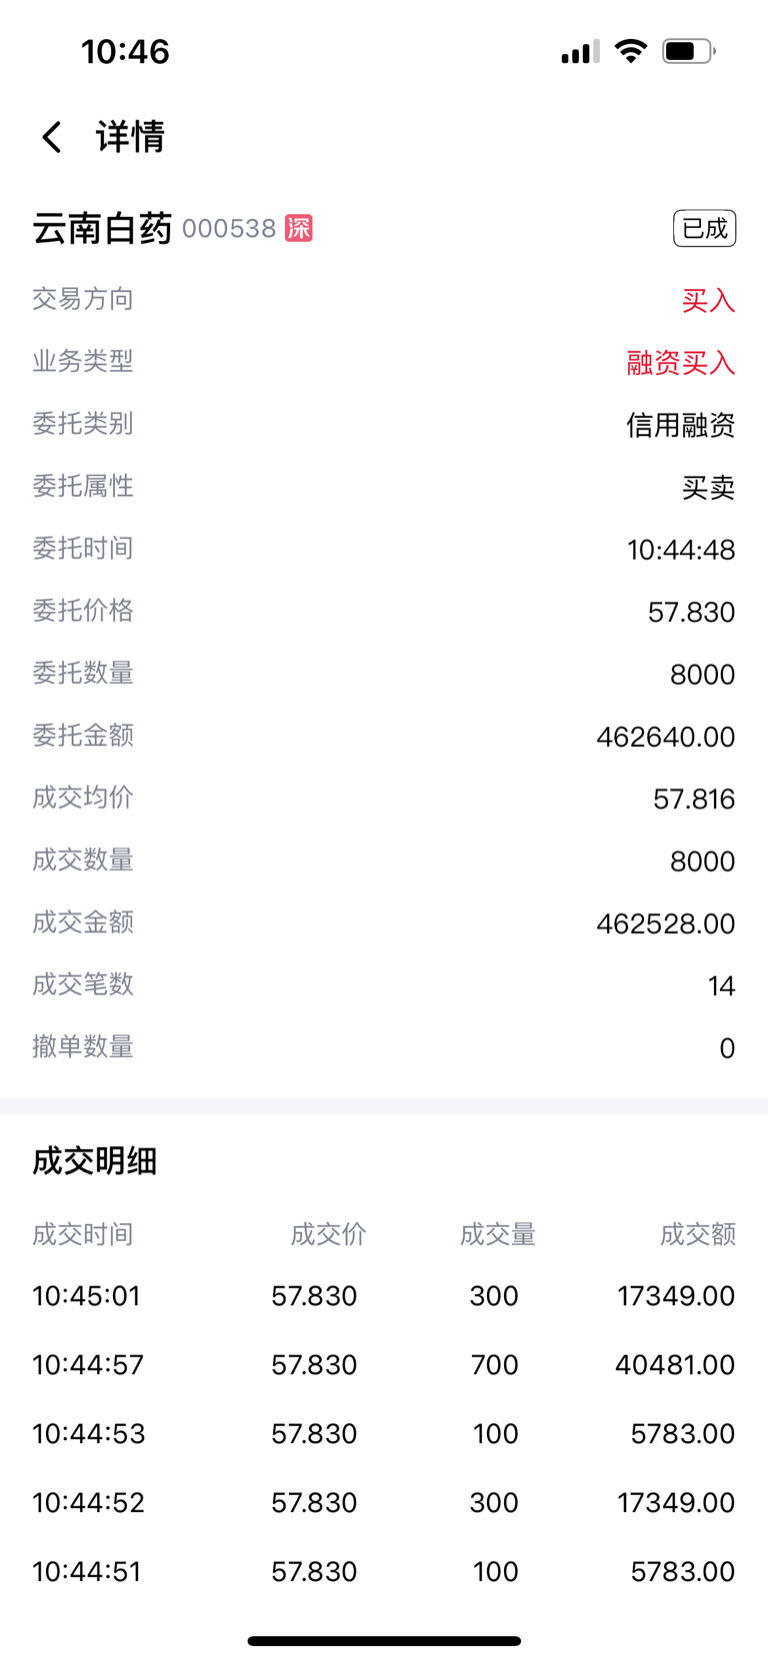The image size is (768, 1663).
Task: Tap the 成交时间 column header
Action: (x=83, y=1234)
